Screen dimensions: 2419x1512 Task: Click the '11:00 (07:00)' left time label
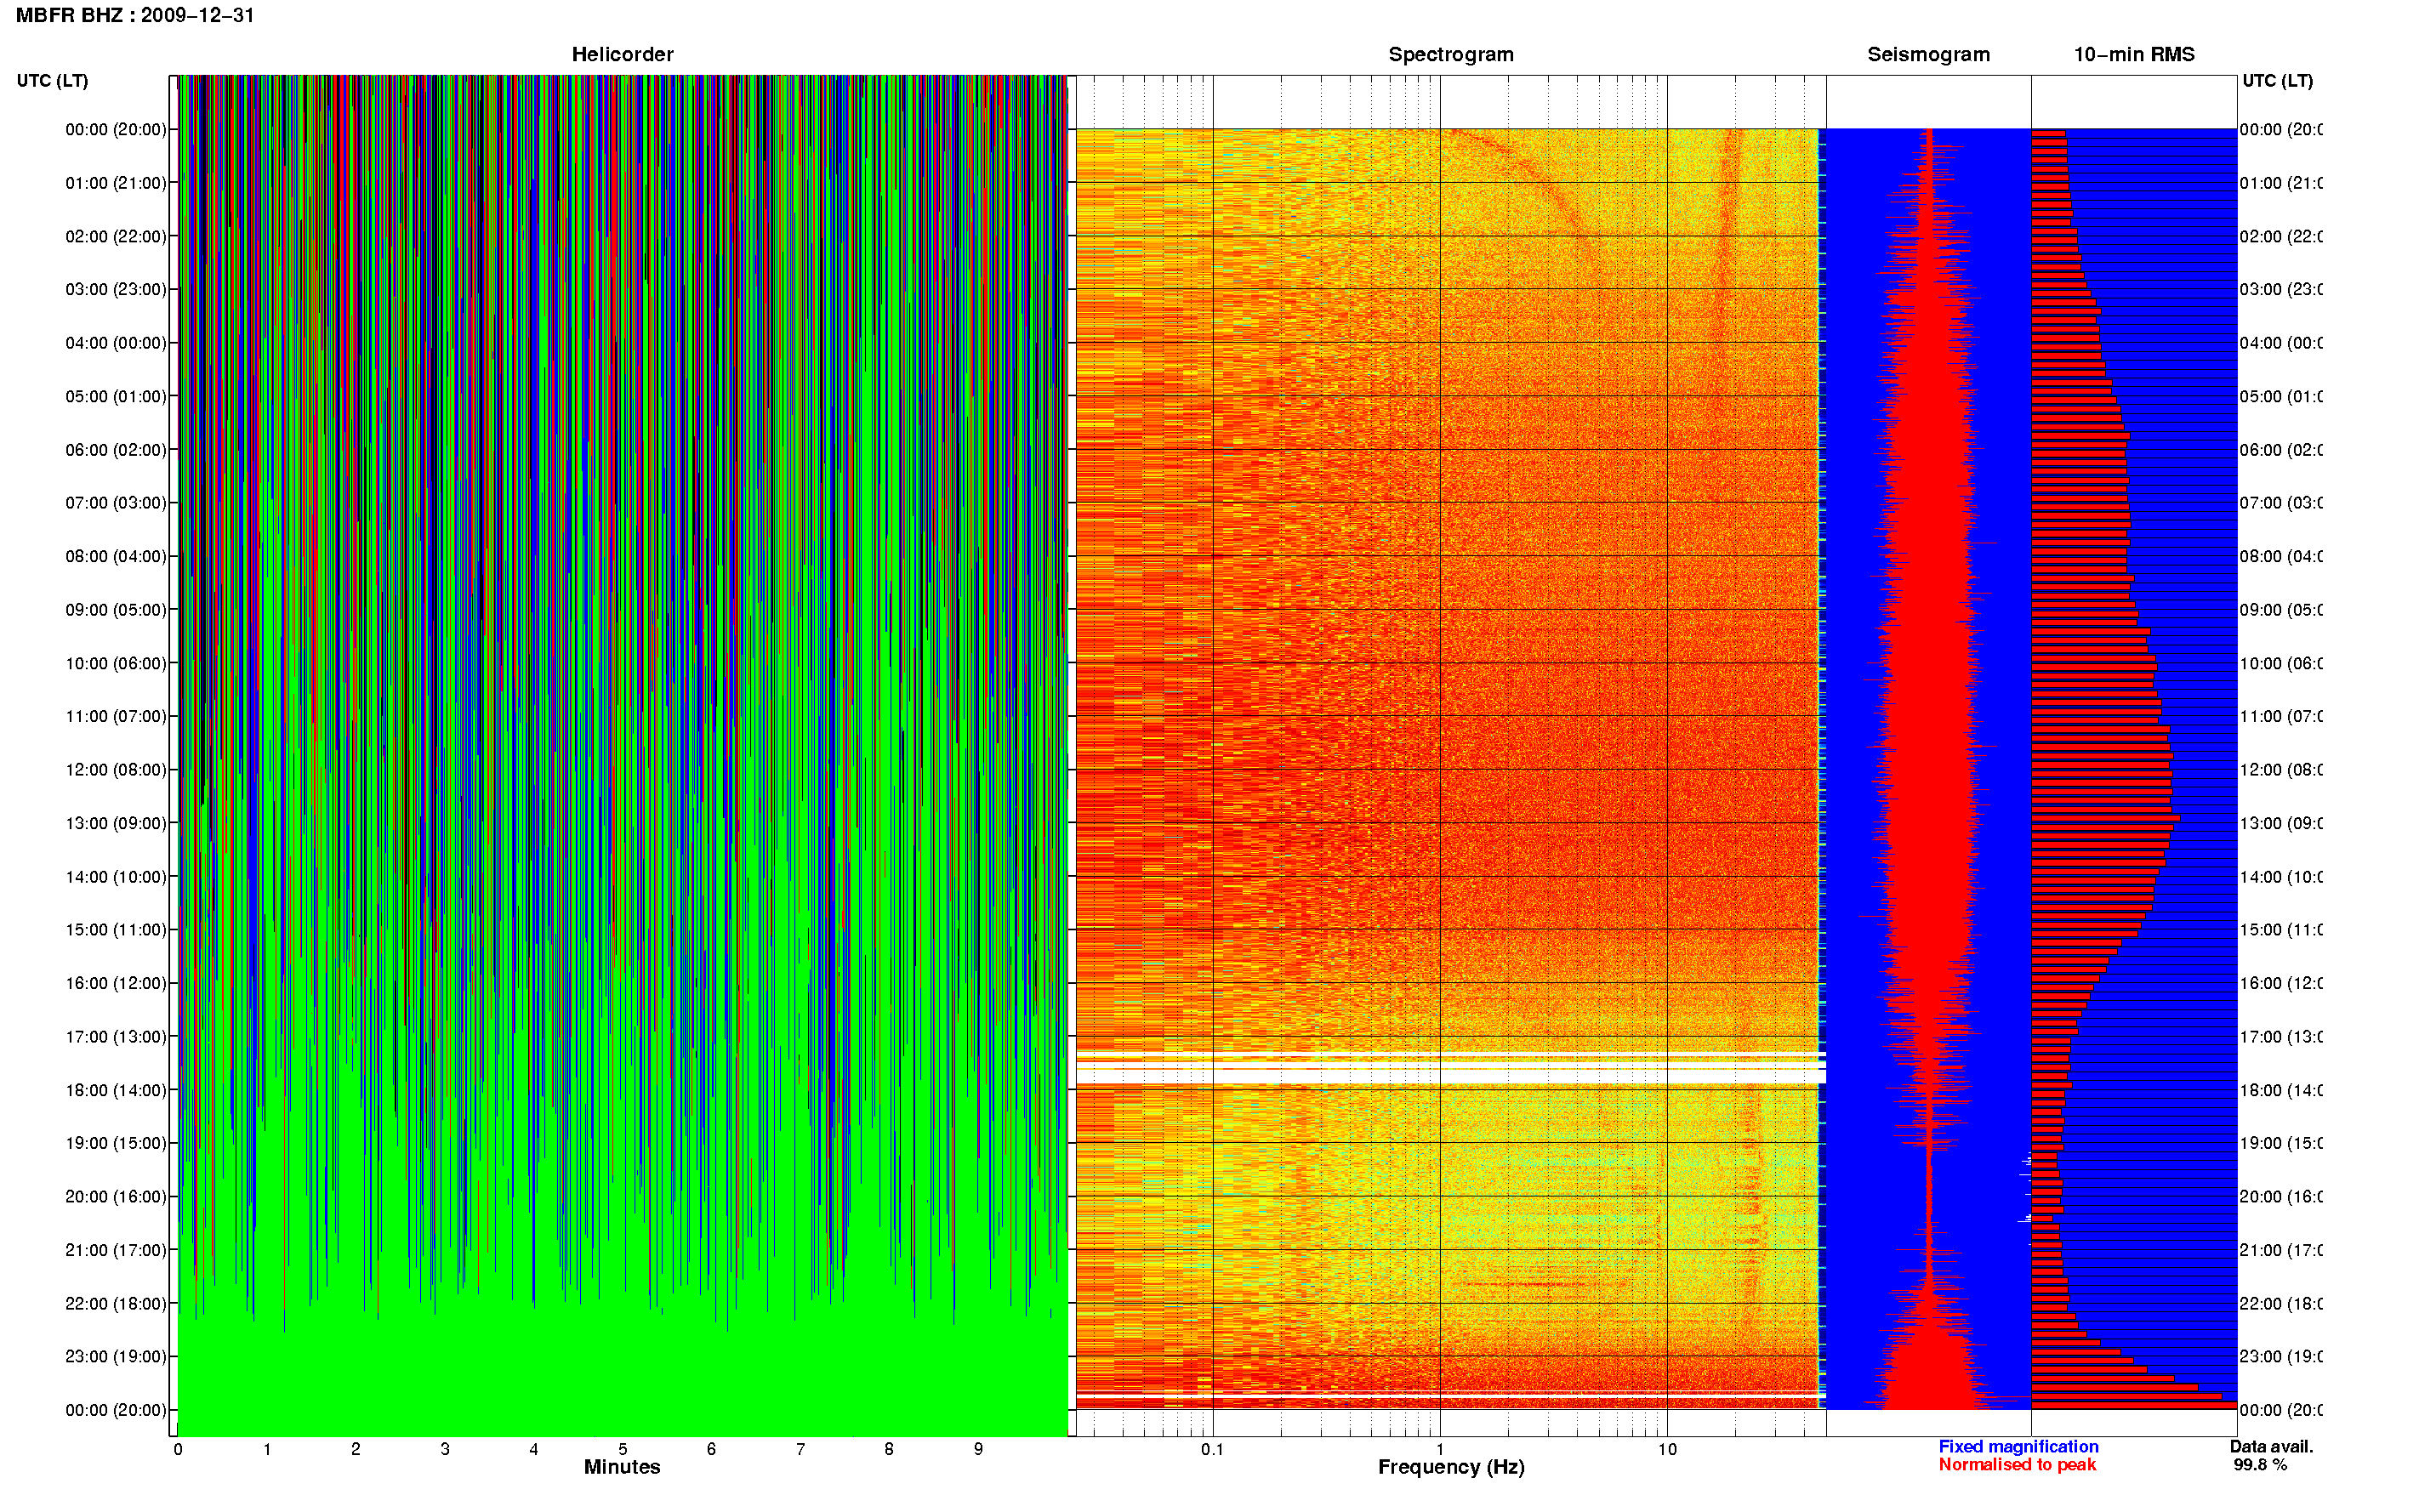click(x=116, y=716)
